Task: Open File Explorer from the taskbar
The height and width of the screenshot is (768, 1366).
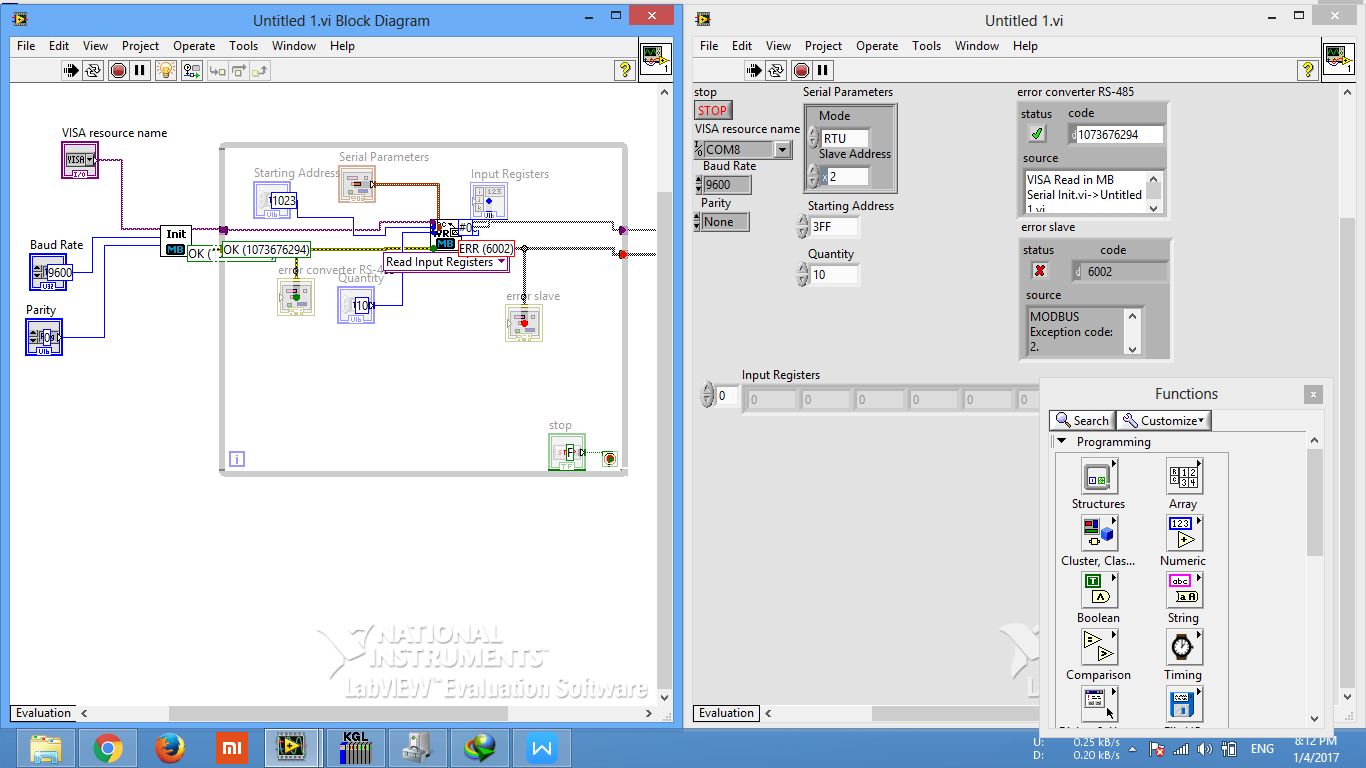Action: [46, 747]
